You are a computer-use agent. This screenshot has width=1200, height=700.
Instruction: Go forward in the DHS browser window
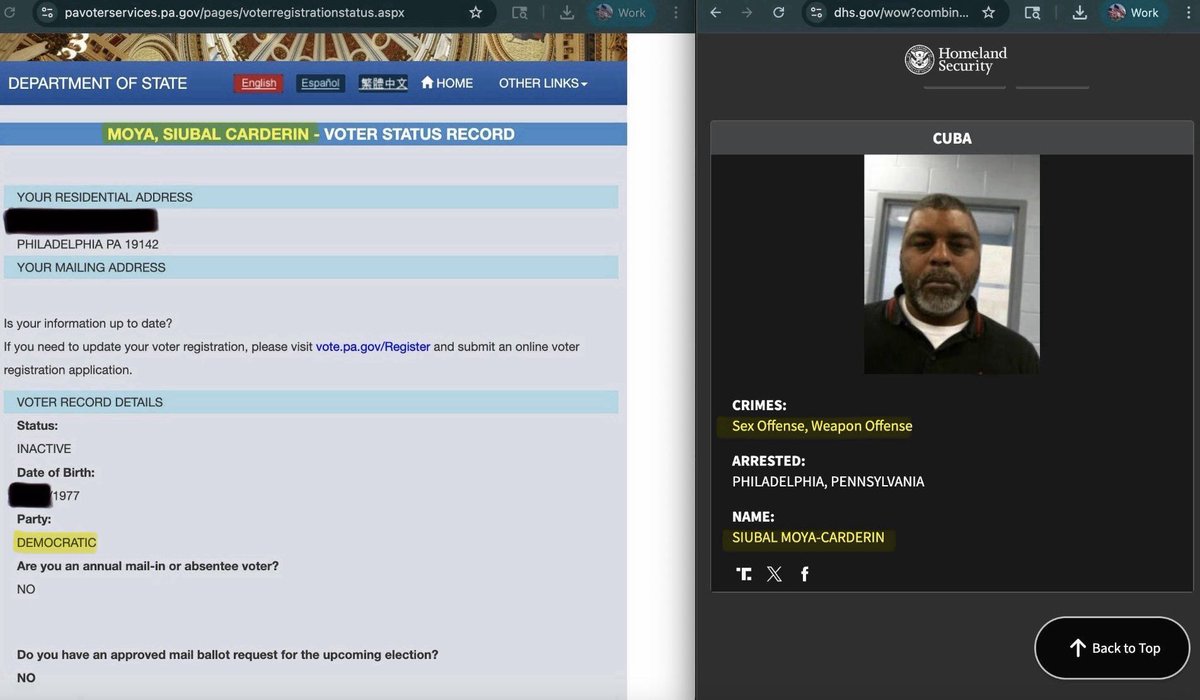[x=747, y=13]
